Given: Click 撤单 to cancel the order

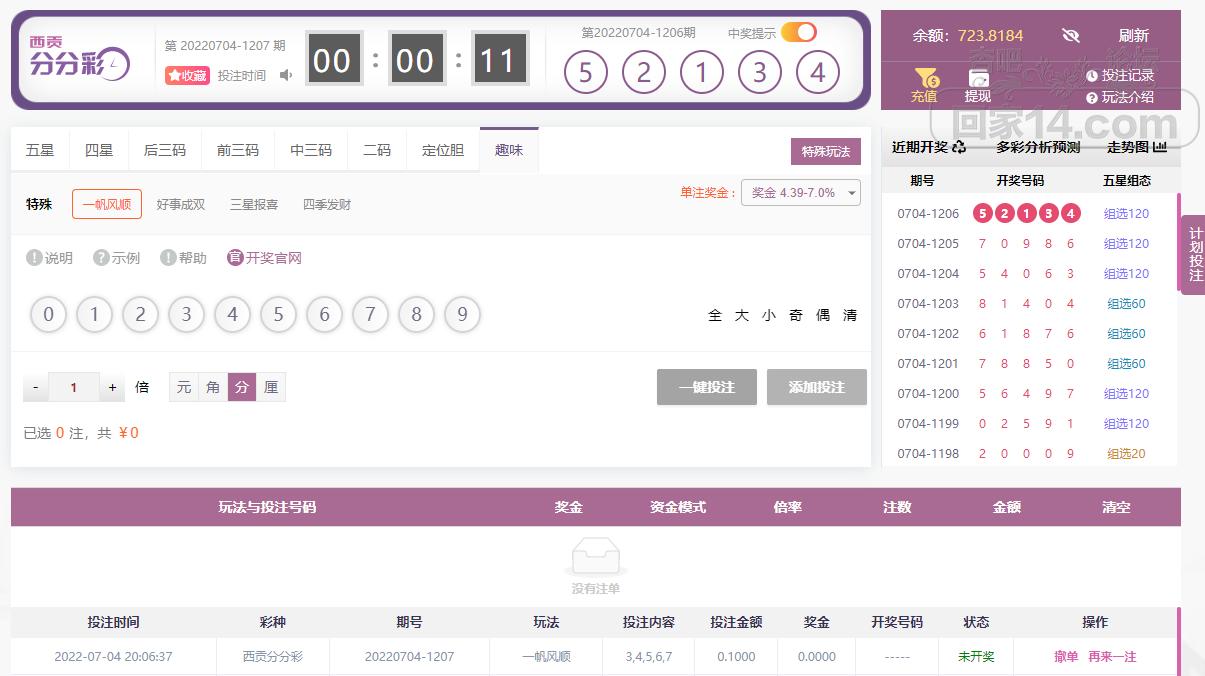Looking at the screenshot, I should tap(1066, 656).
